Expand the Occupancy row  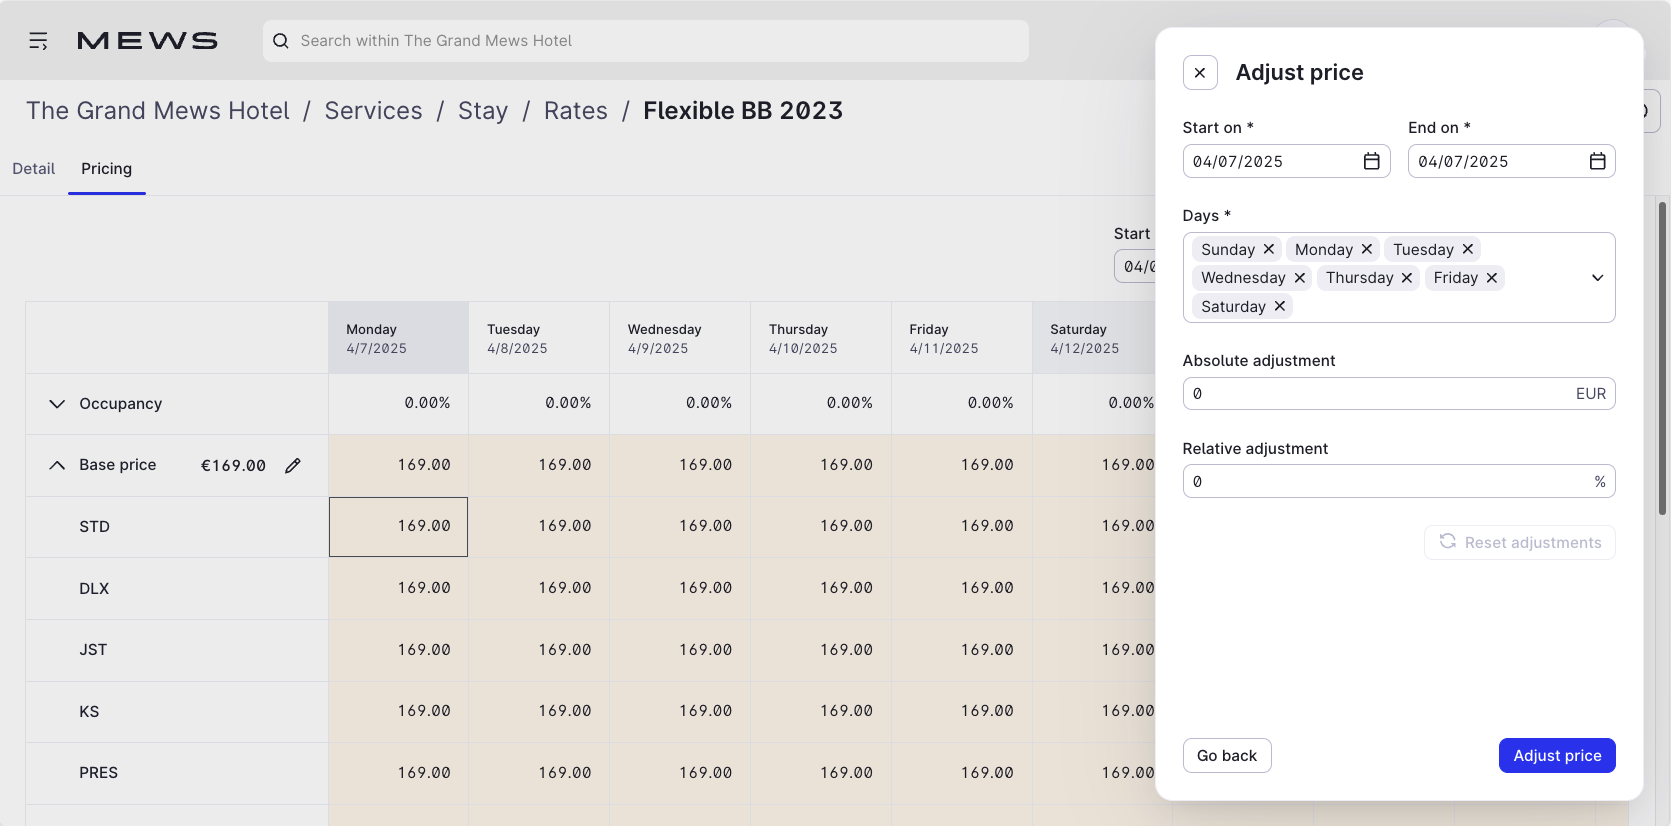click(57, 404)
